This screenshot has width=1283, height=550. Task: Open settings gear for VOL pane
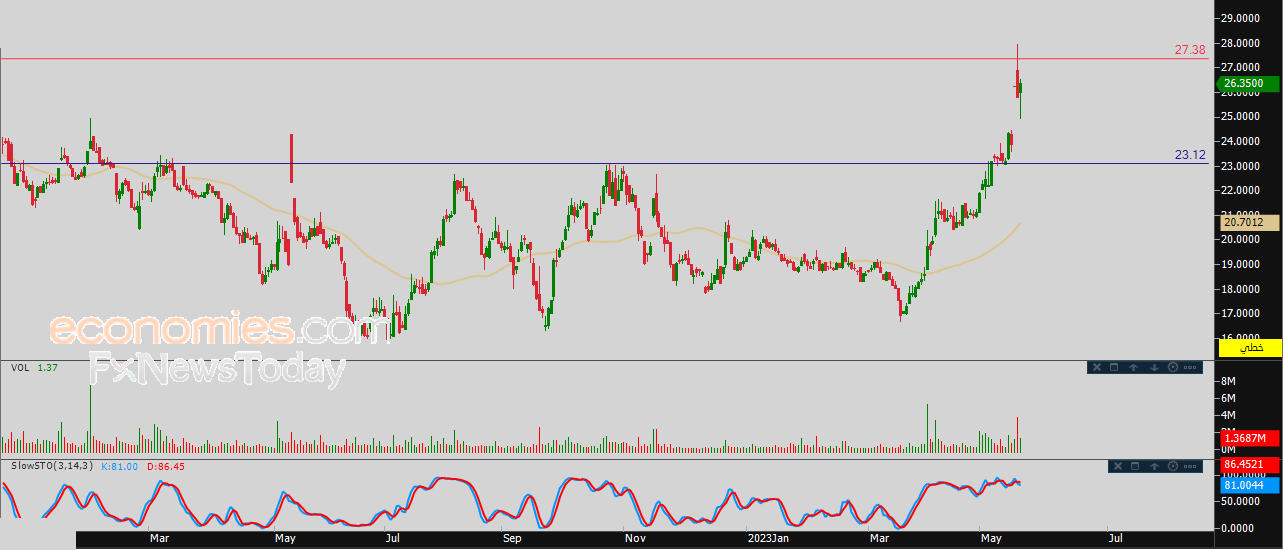click(x=1172, y=367)
